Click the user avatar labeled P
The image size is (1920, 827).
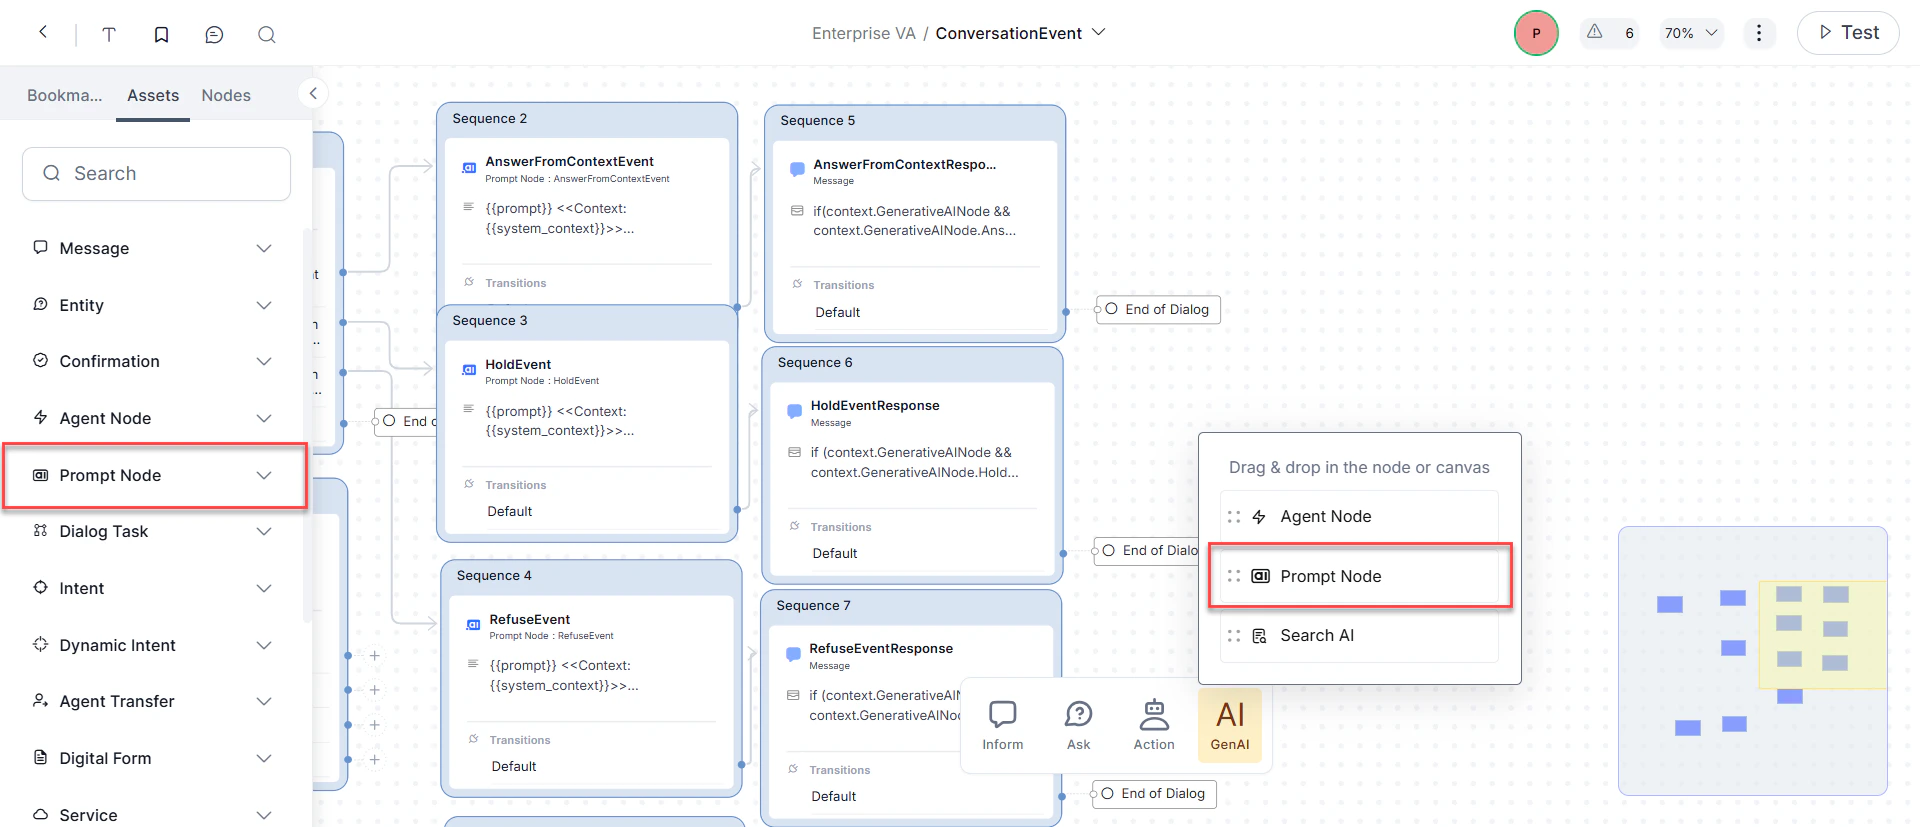[x=1536, y=33]
